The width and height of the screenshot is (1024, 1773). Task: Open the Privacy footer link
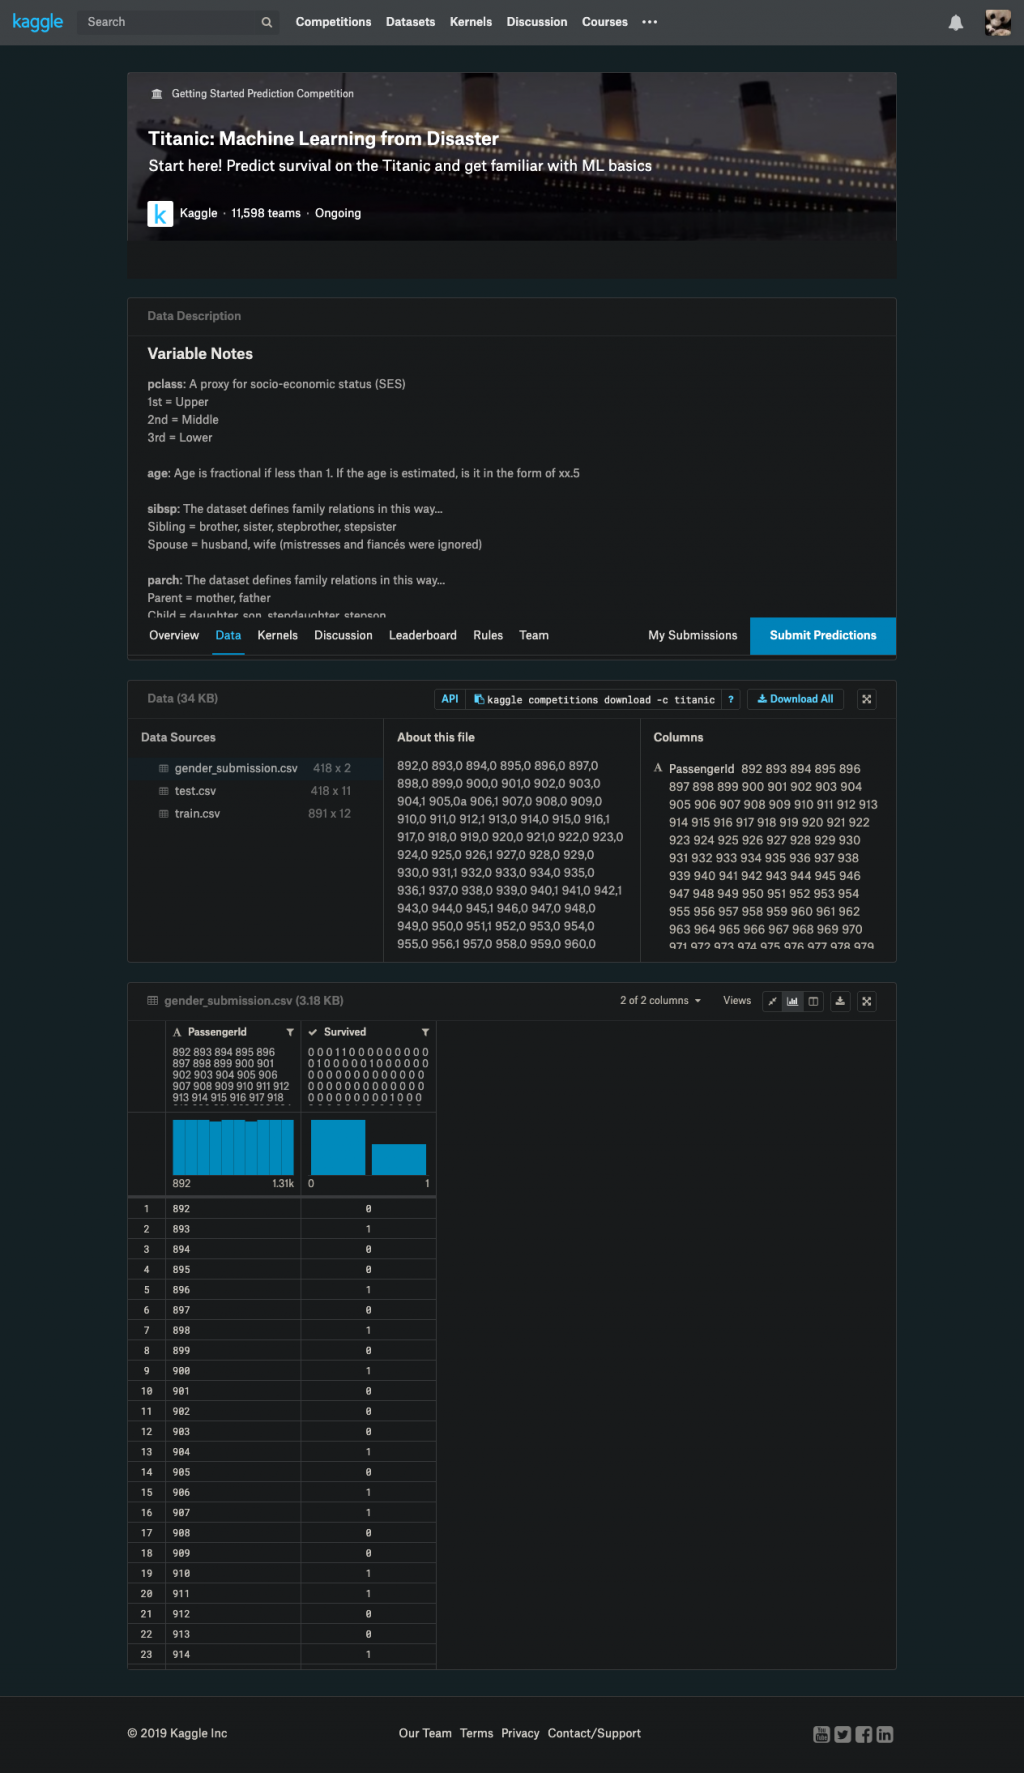coord(520,1734)
